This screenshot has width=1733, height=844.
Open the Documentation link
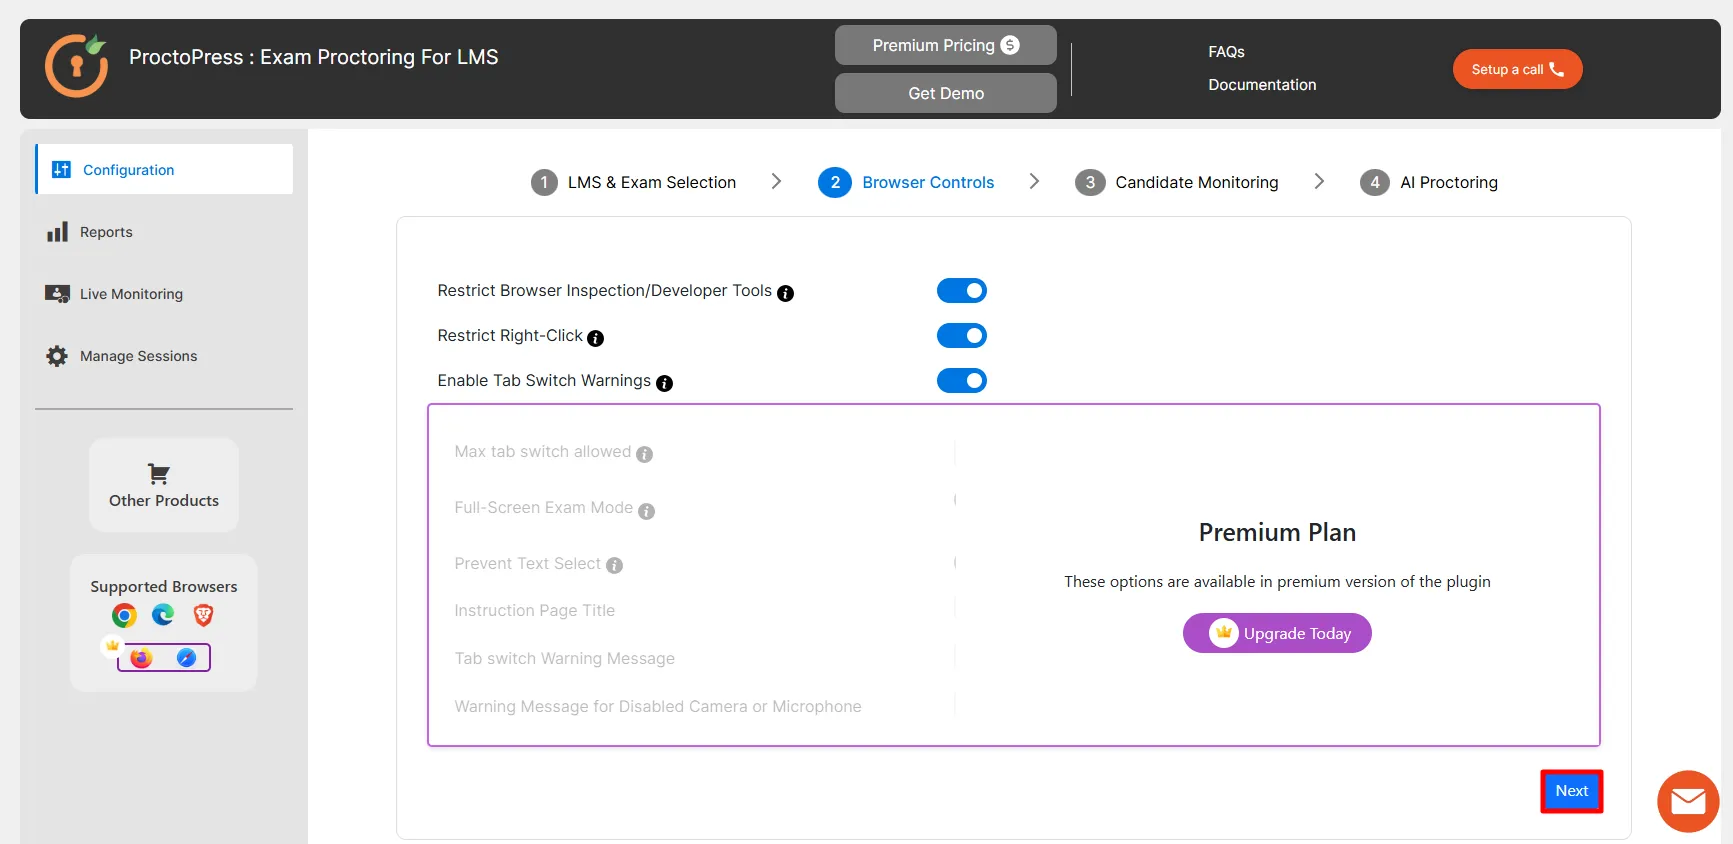[x=1262, y=85]
